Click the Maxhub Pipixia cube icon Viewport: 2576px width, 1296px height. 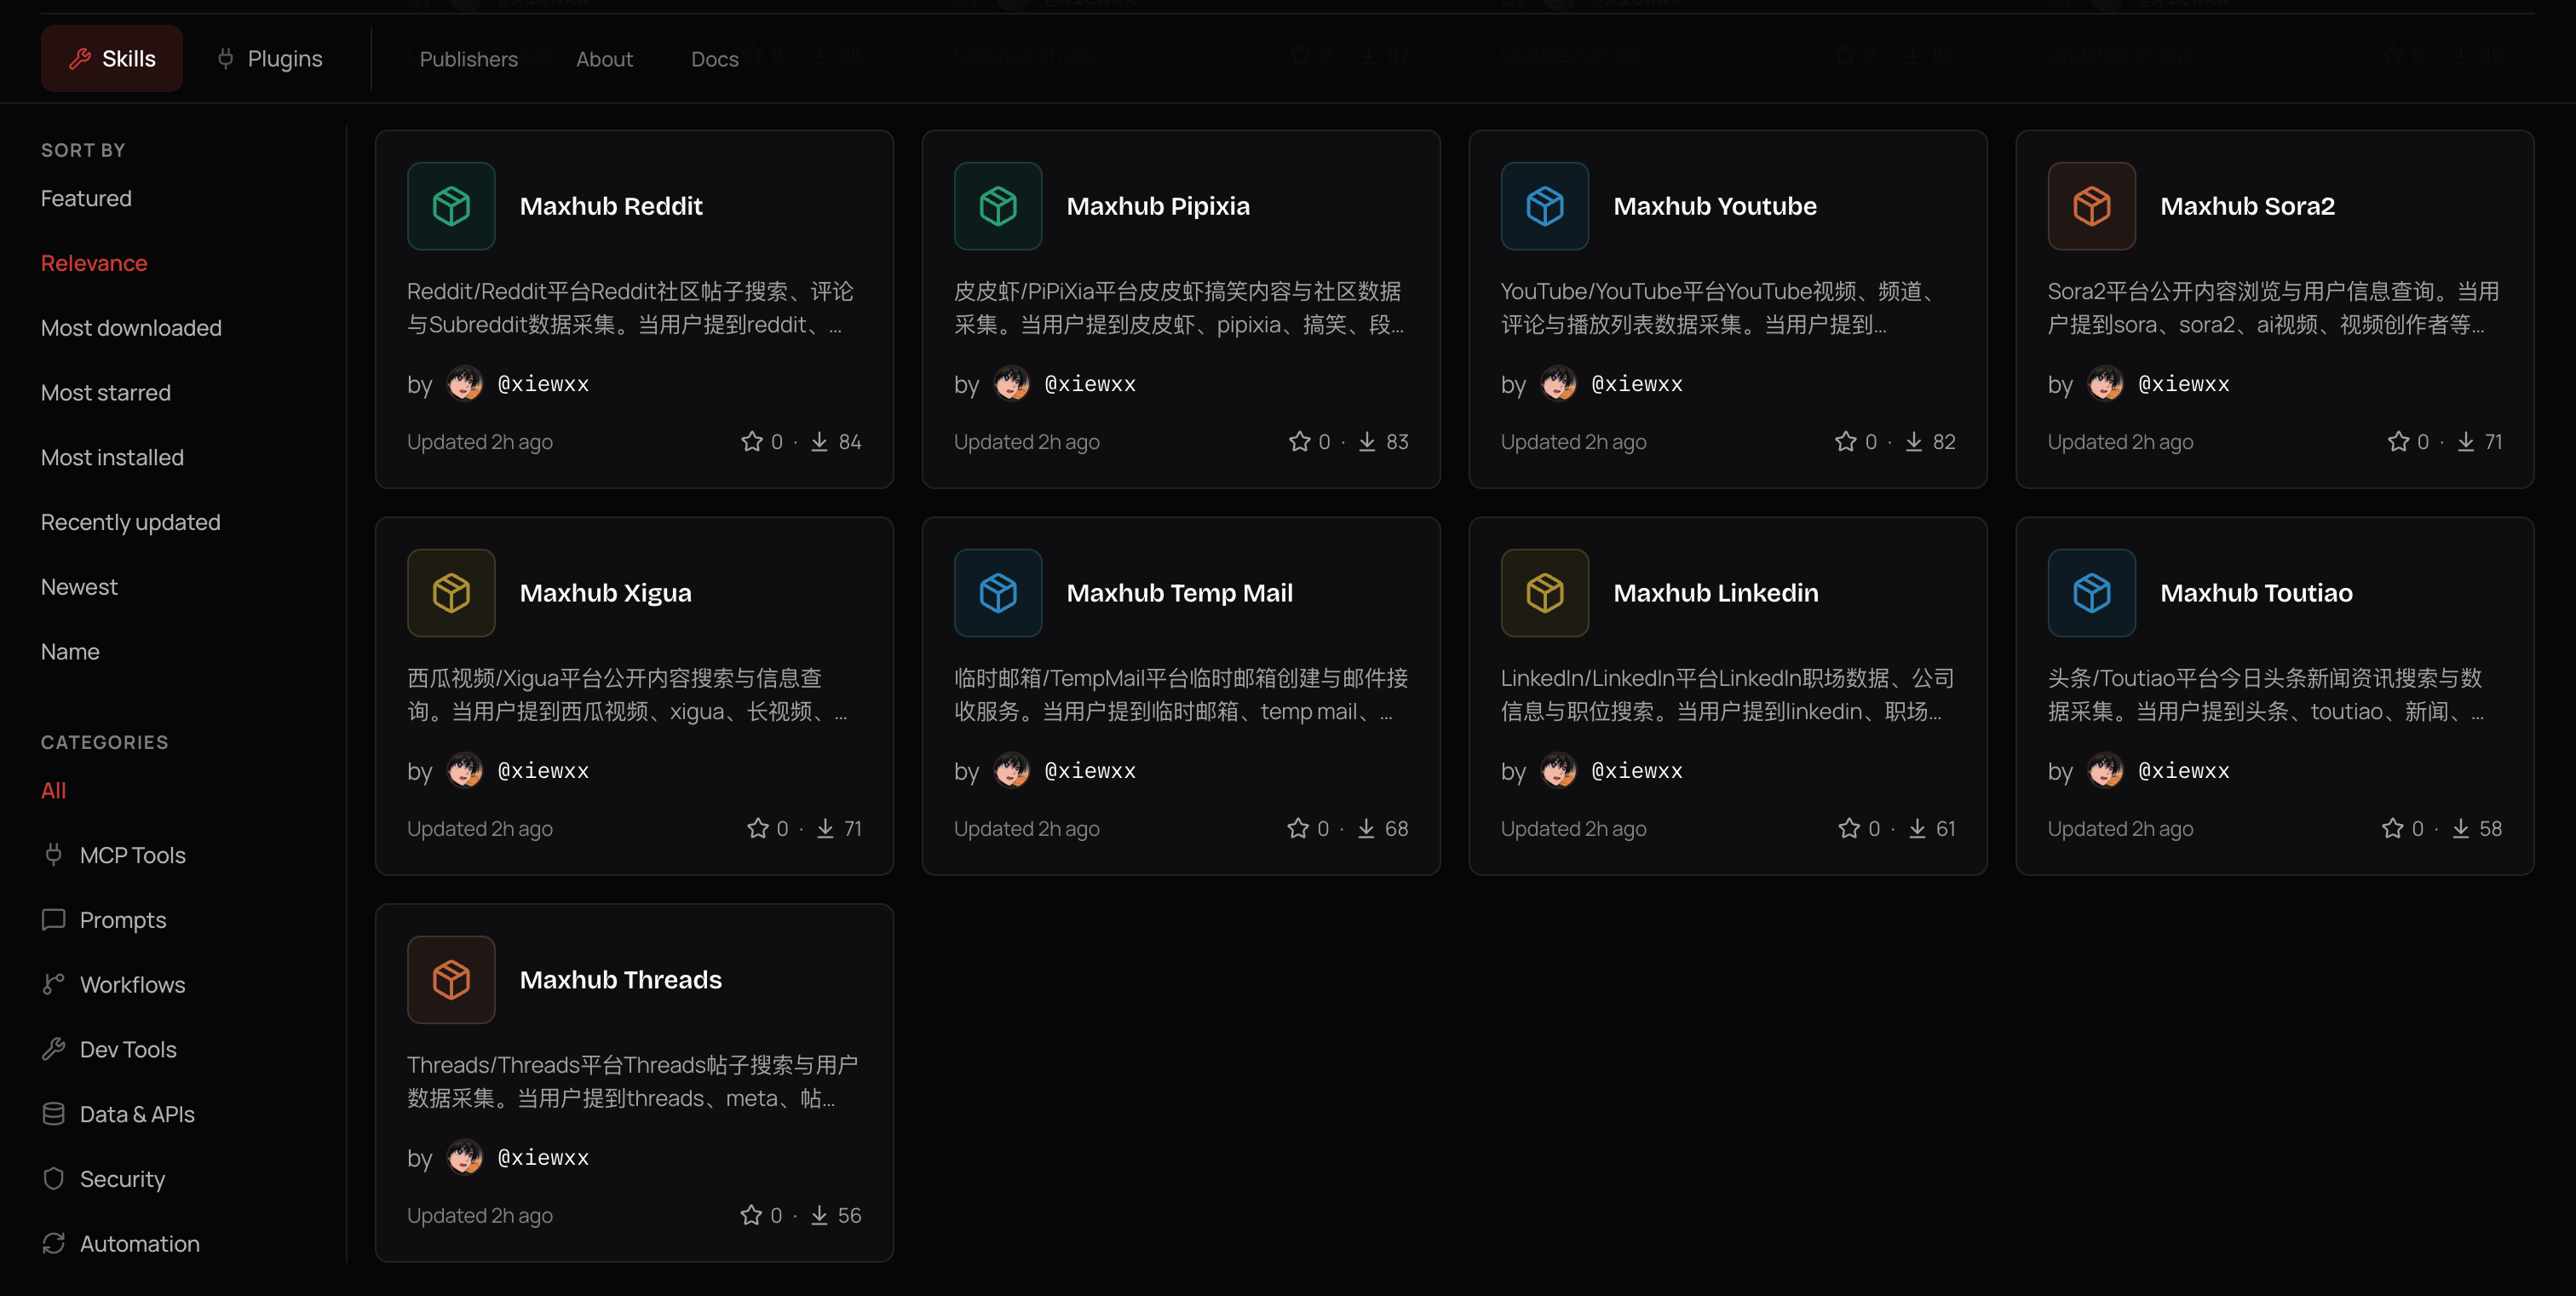998,206
